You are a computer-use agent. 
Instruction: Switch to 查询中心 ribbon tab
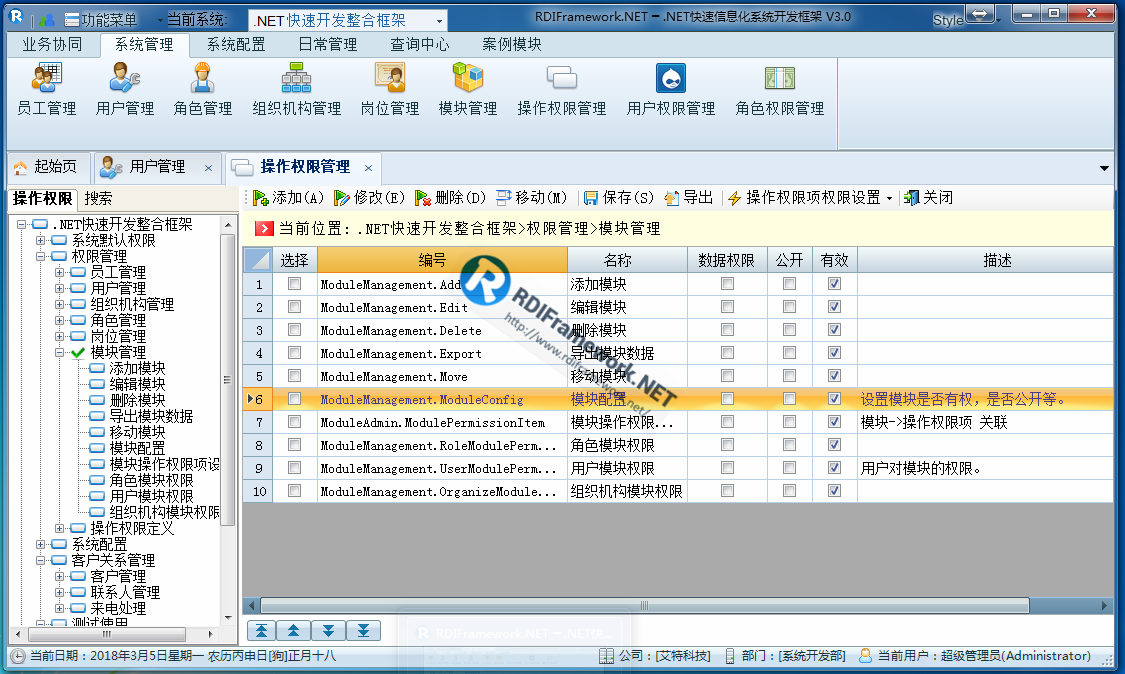click(420, 45)
